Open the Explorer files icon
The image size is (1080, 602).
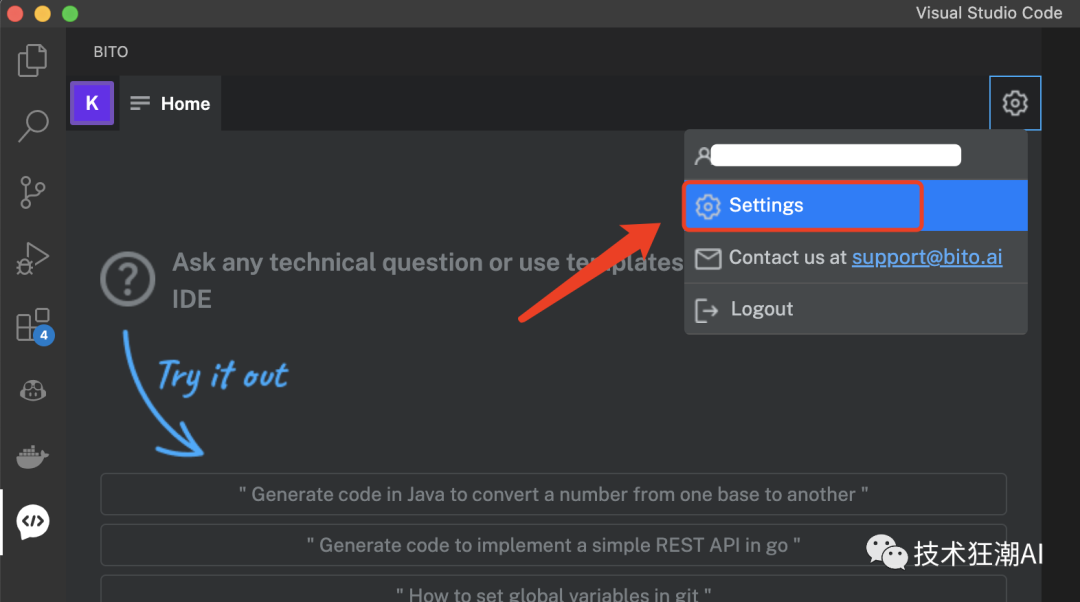coord(33,60)
